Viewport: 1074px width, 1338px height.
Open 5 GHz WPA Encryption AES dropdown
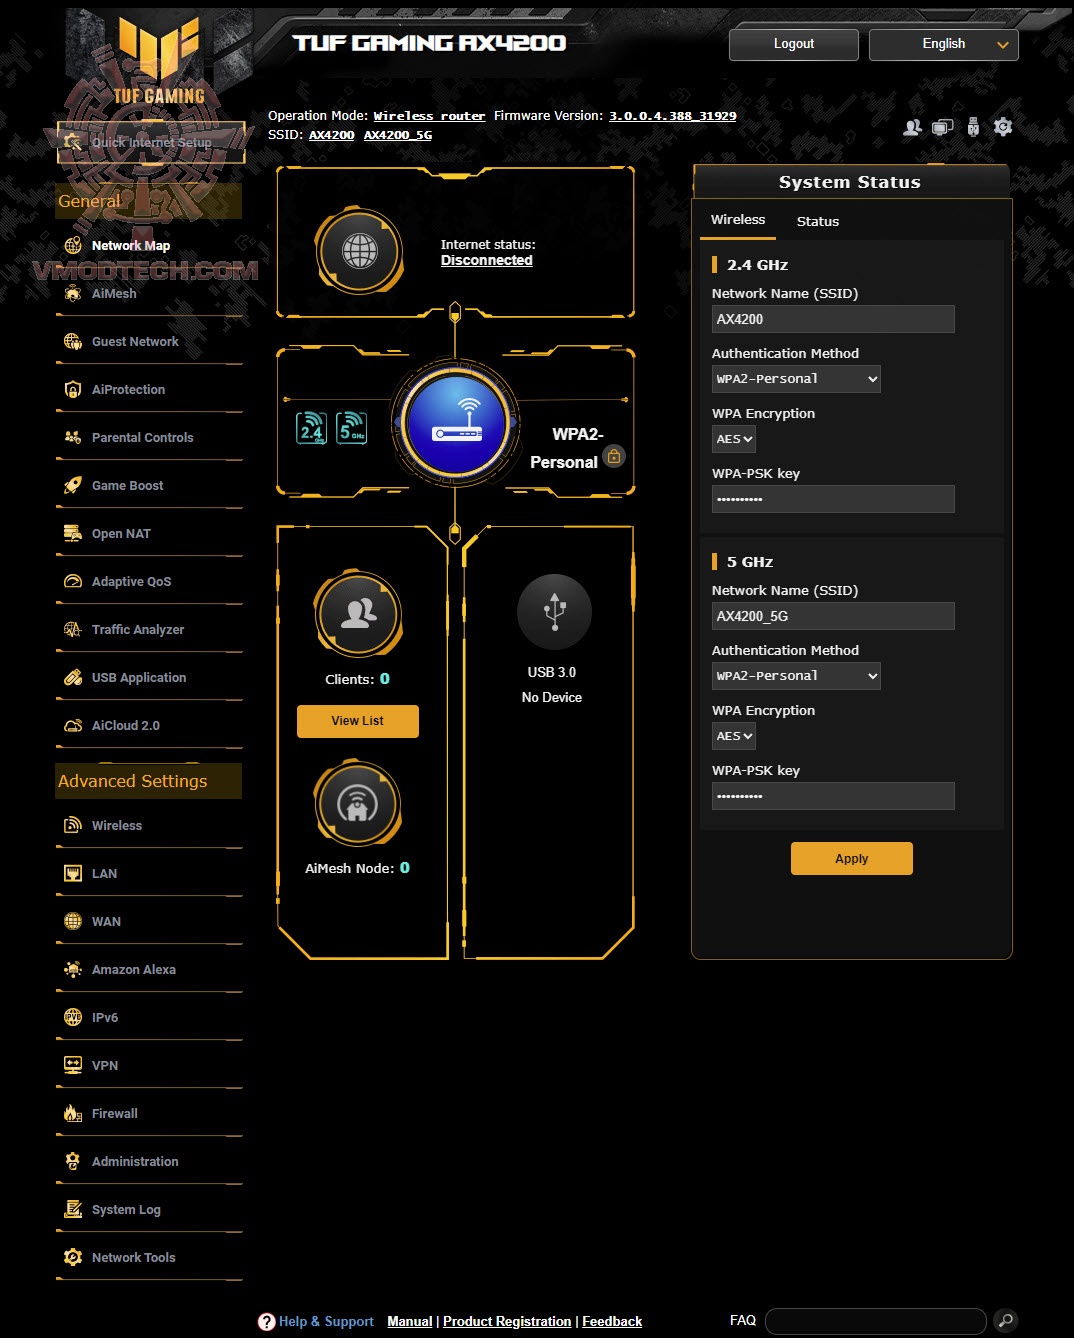click(734, 736)
